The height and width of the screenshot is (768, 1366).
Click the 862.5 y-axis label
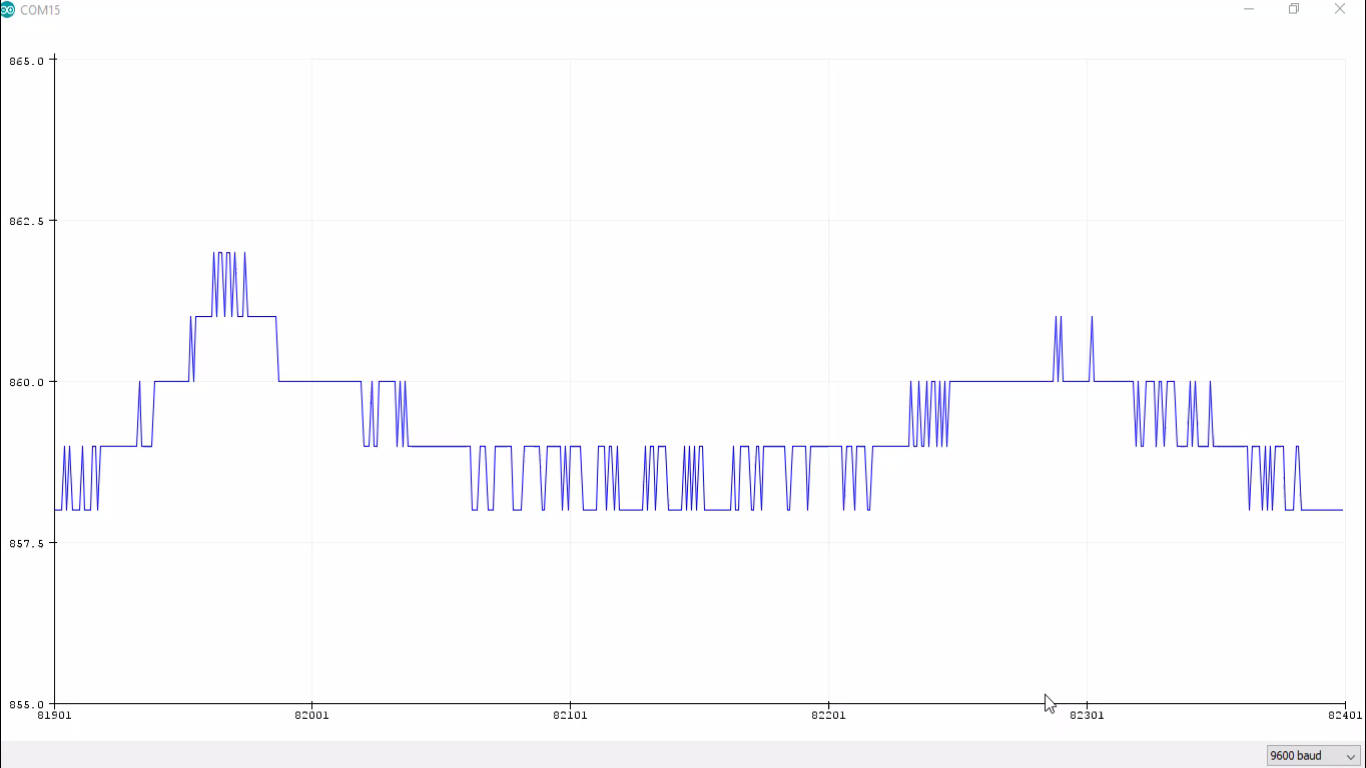[26, 221]
